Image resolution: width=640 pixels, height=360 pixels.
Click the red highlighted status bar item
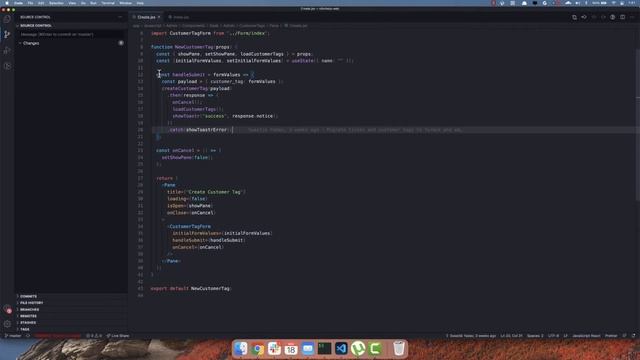58,336
